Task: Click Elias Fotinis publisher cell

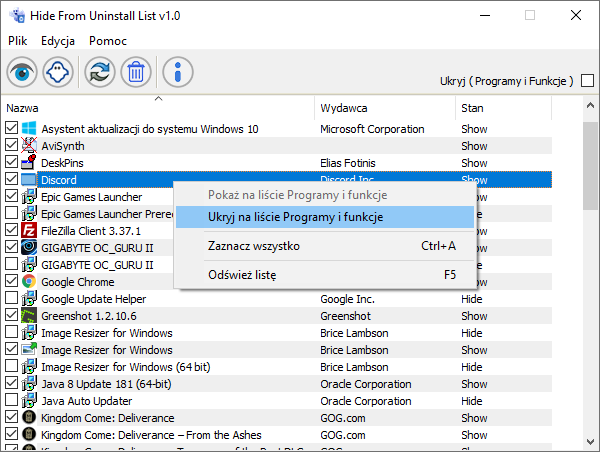Action: click(x=348, y=163)
